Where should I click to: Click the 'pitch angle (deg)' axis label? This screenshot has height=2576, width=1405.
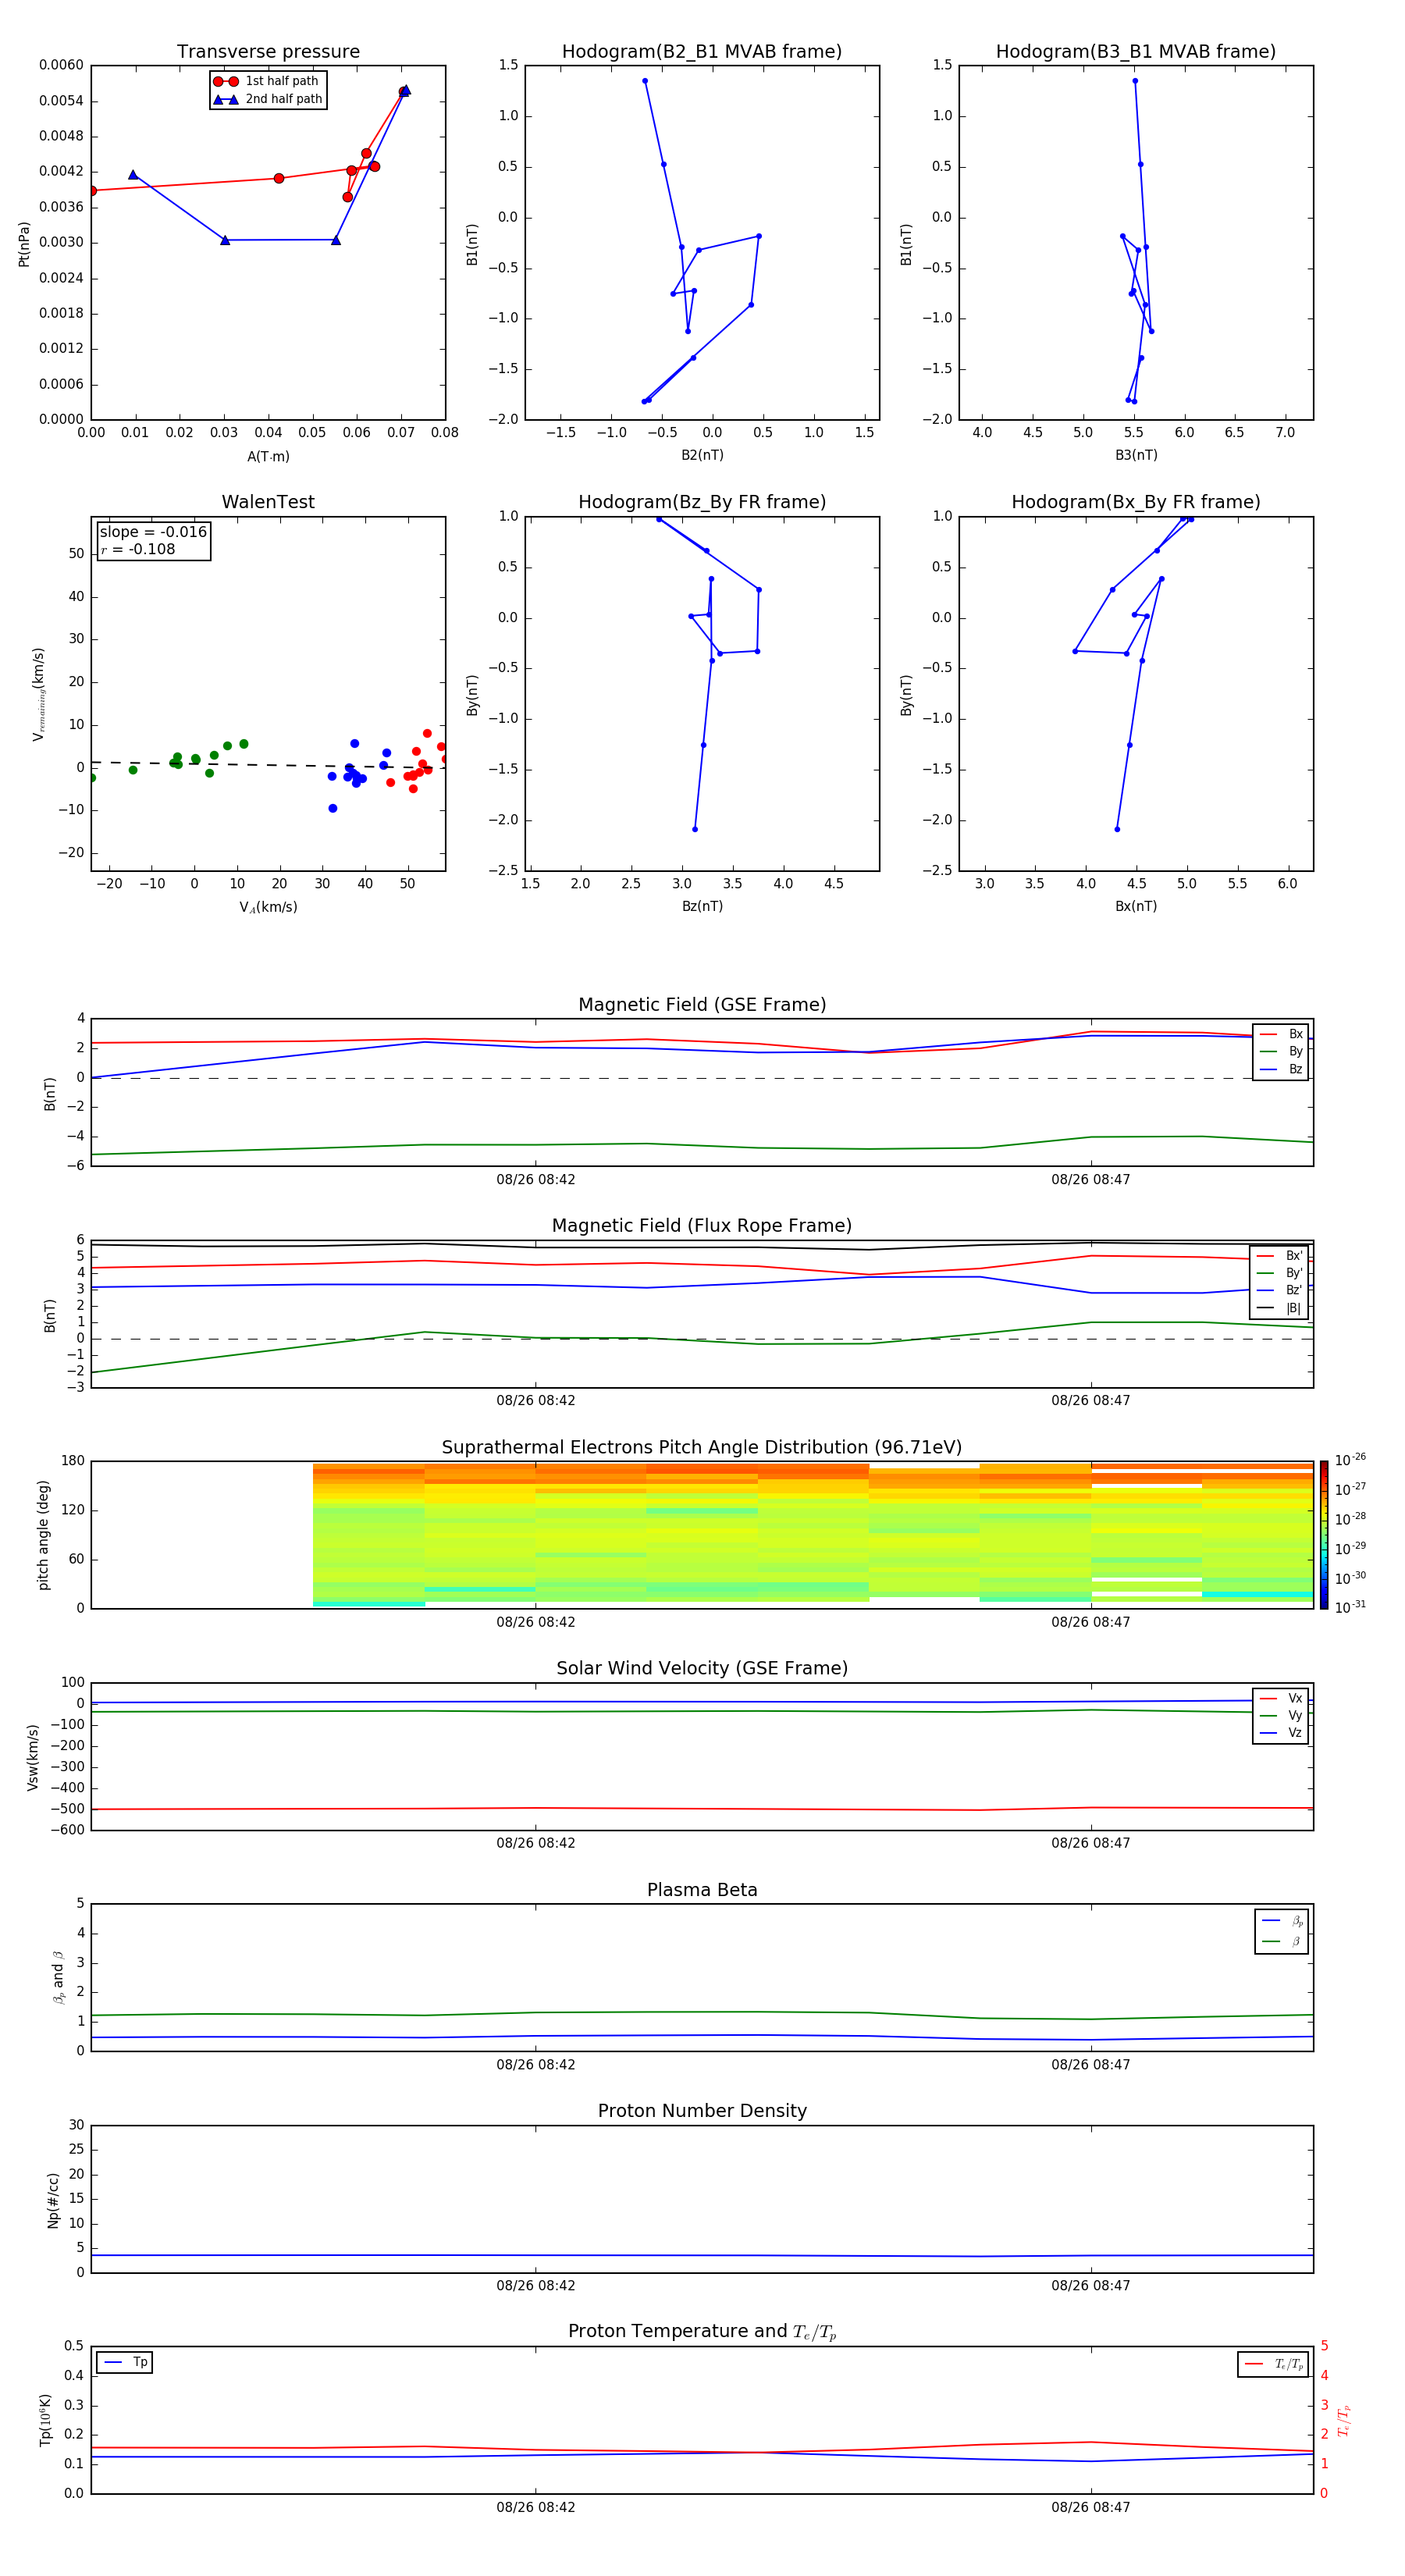[44, 1535]
